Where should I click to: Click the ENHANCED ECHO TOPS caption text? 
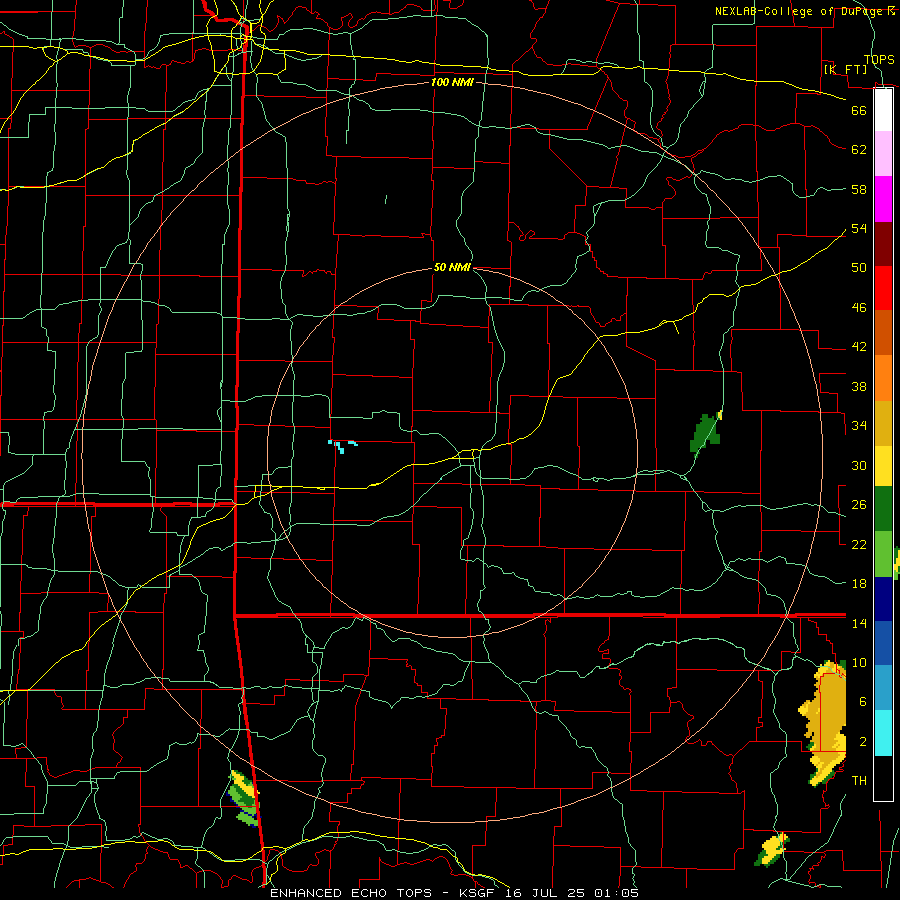351,893
